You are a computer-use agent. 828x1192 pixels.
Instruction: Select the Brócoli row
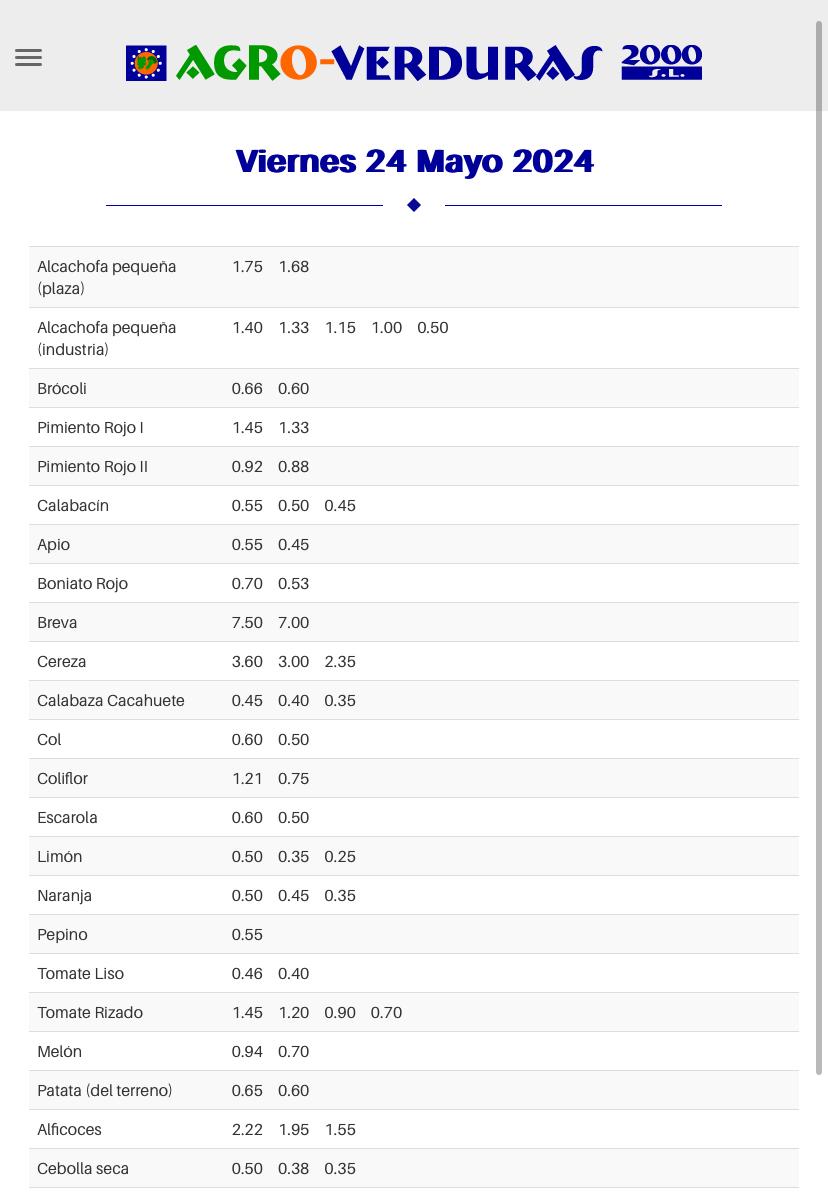point(414,388)
